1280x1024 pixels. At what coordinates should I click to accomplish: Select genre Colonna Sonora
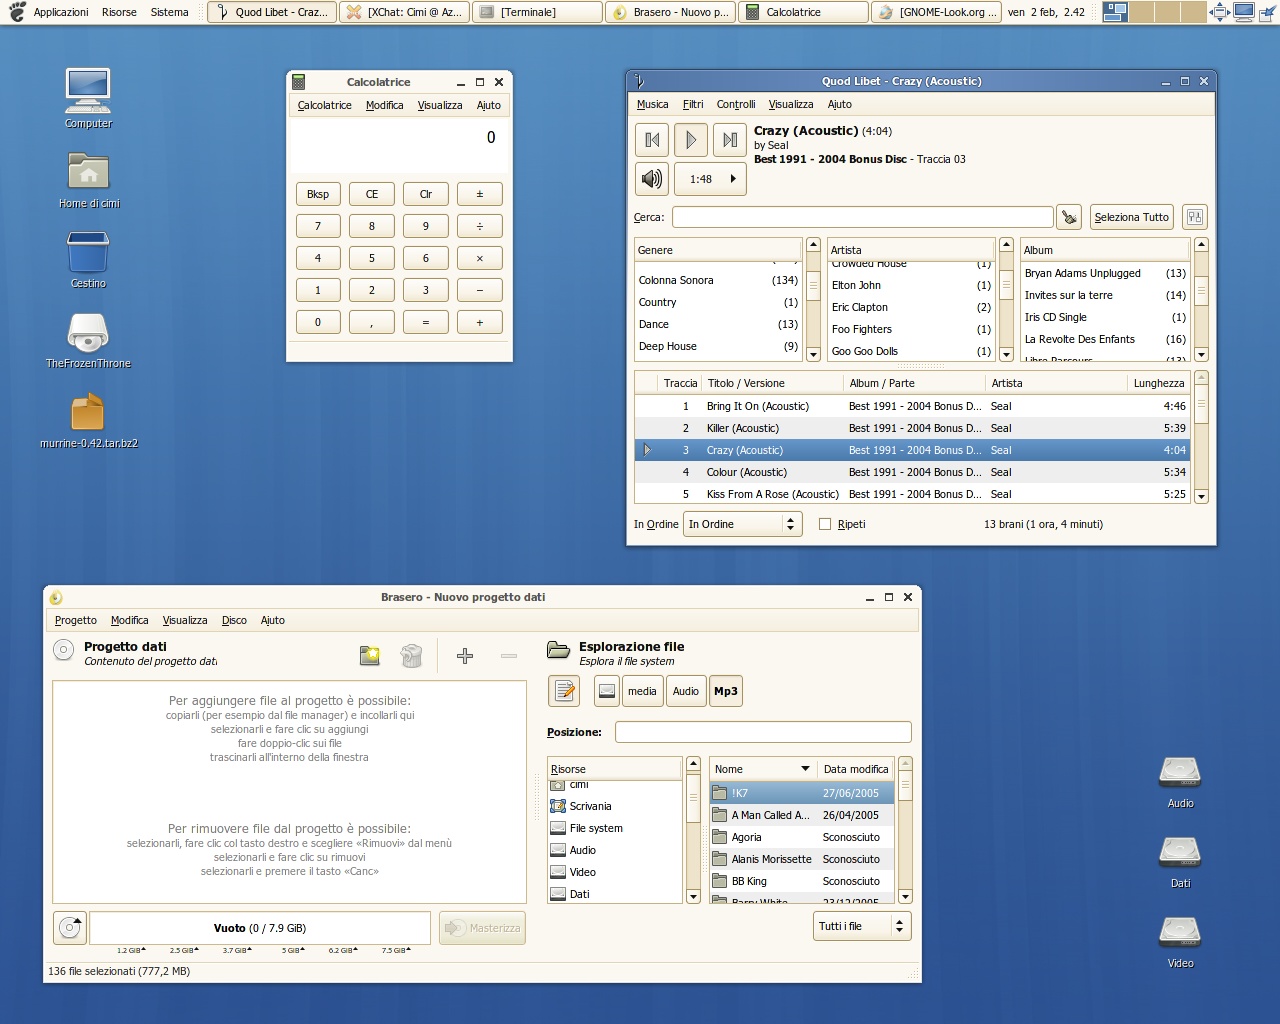(718, 280)
